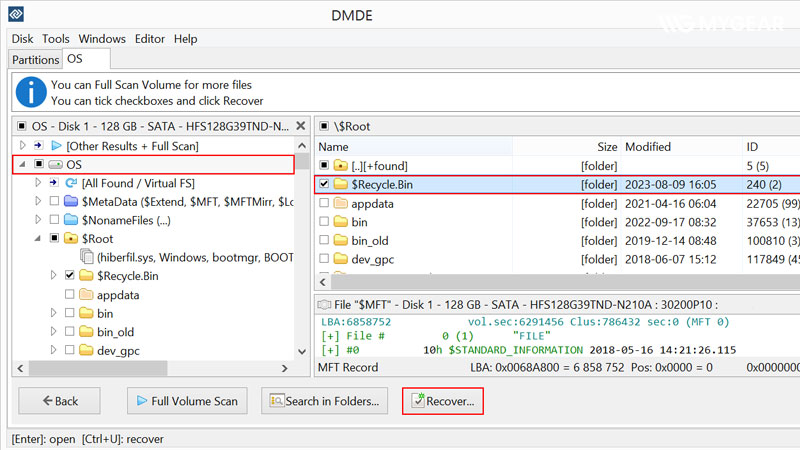Toggle the $Root checkbox in tree
800x450 pixels.
(54, 238)
